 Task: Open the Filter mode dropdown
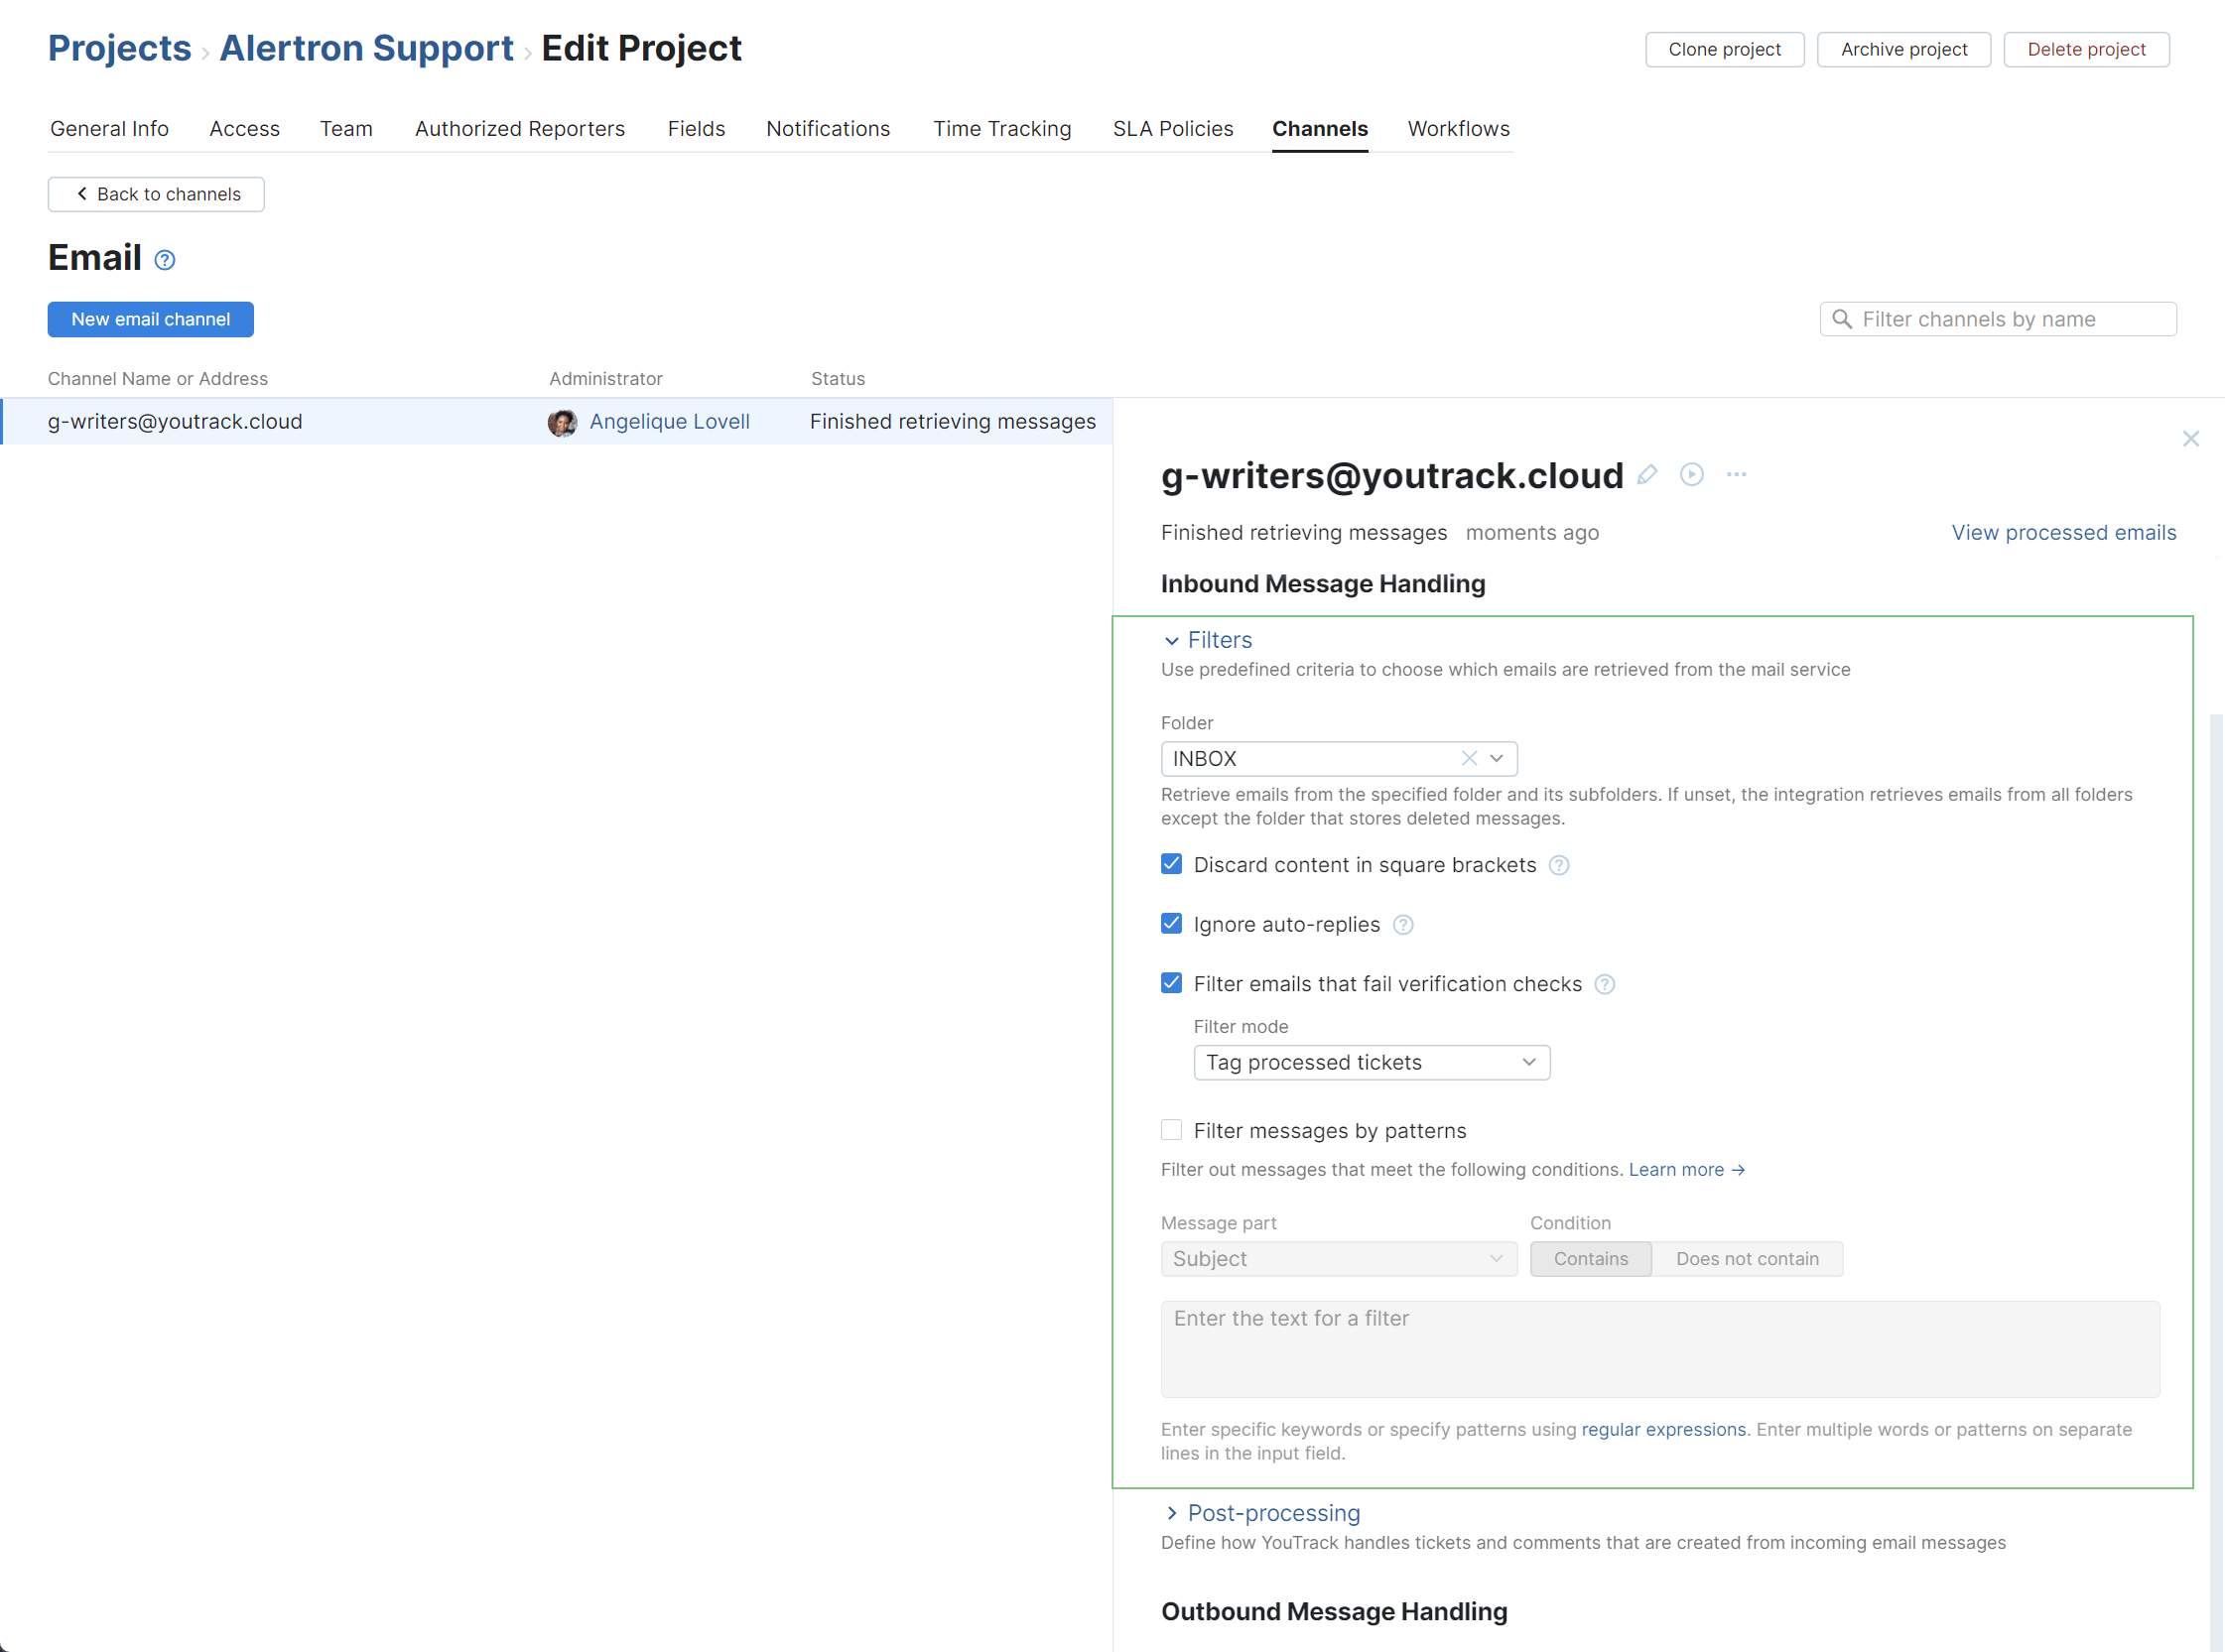tap(1371, 1063)
